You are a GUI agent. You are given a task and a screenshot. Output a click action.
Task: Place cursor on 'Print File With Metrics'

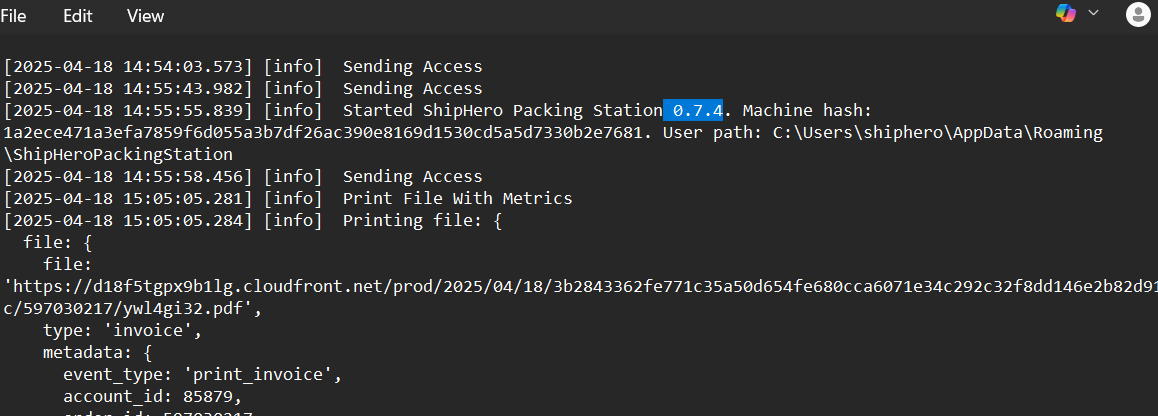458,198
